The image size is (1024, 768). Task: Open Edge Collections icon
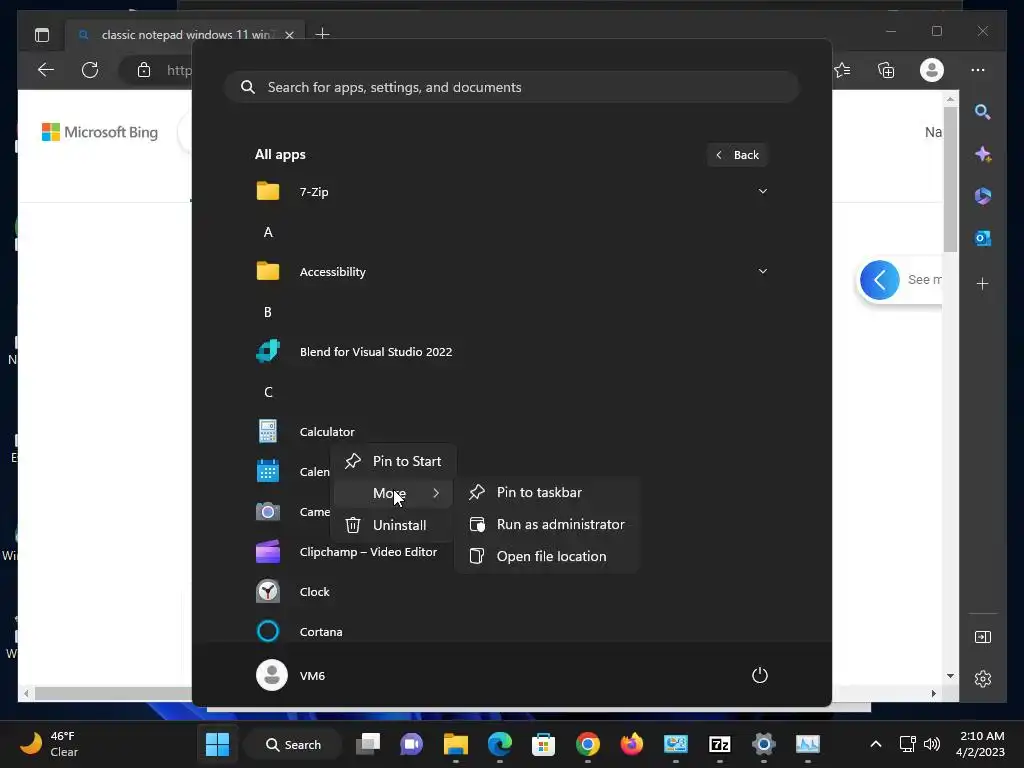click(x=886, y=70)
